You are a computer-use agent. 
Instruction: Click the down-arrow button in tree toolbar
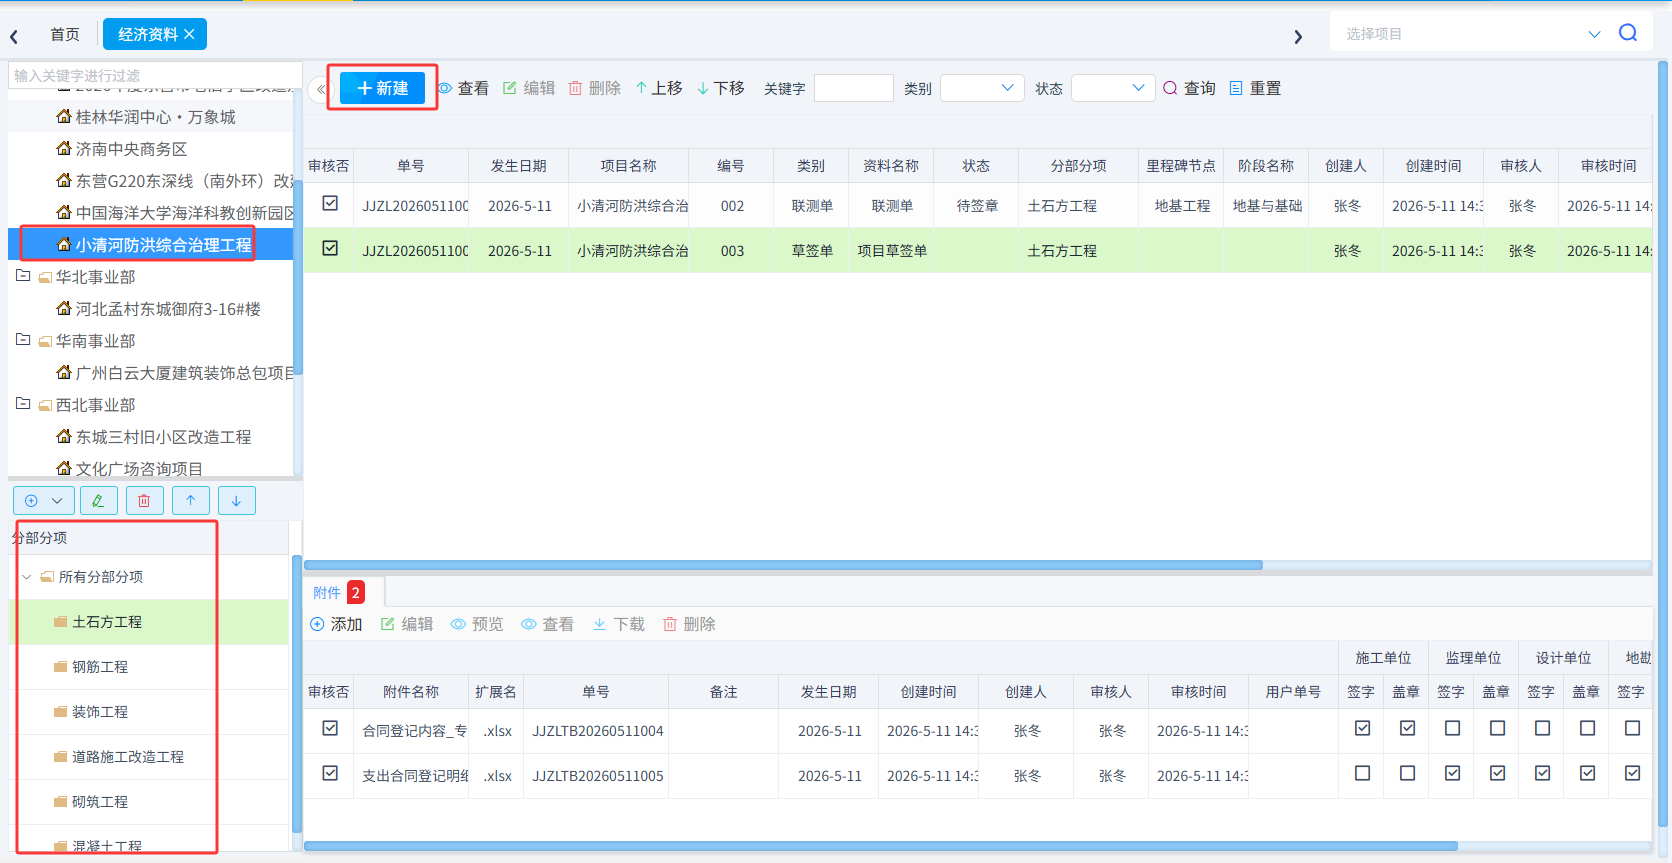[236, 501]
